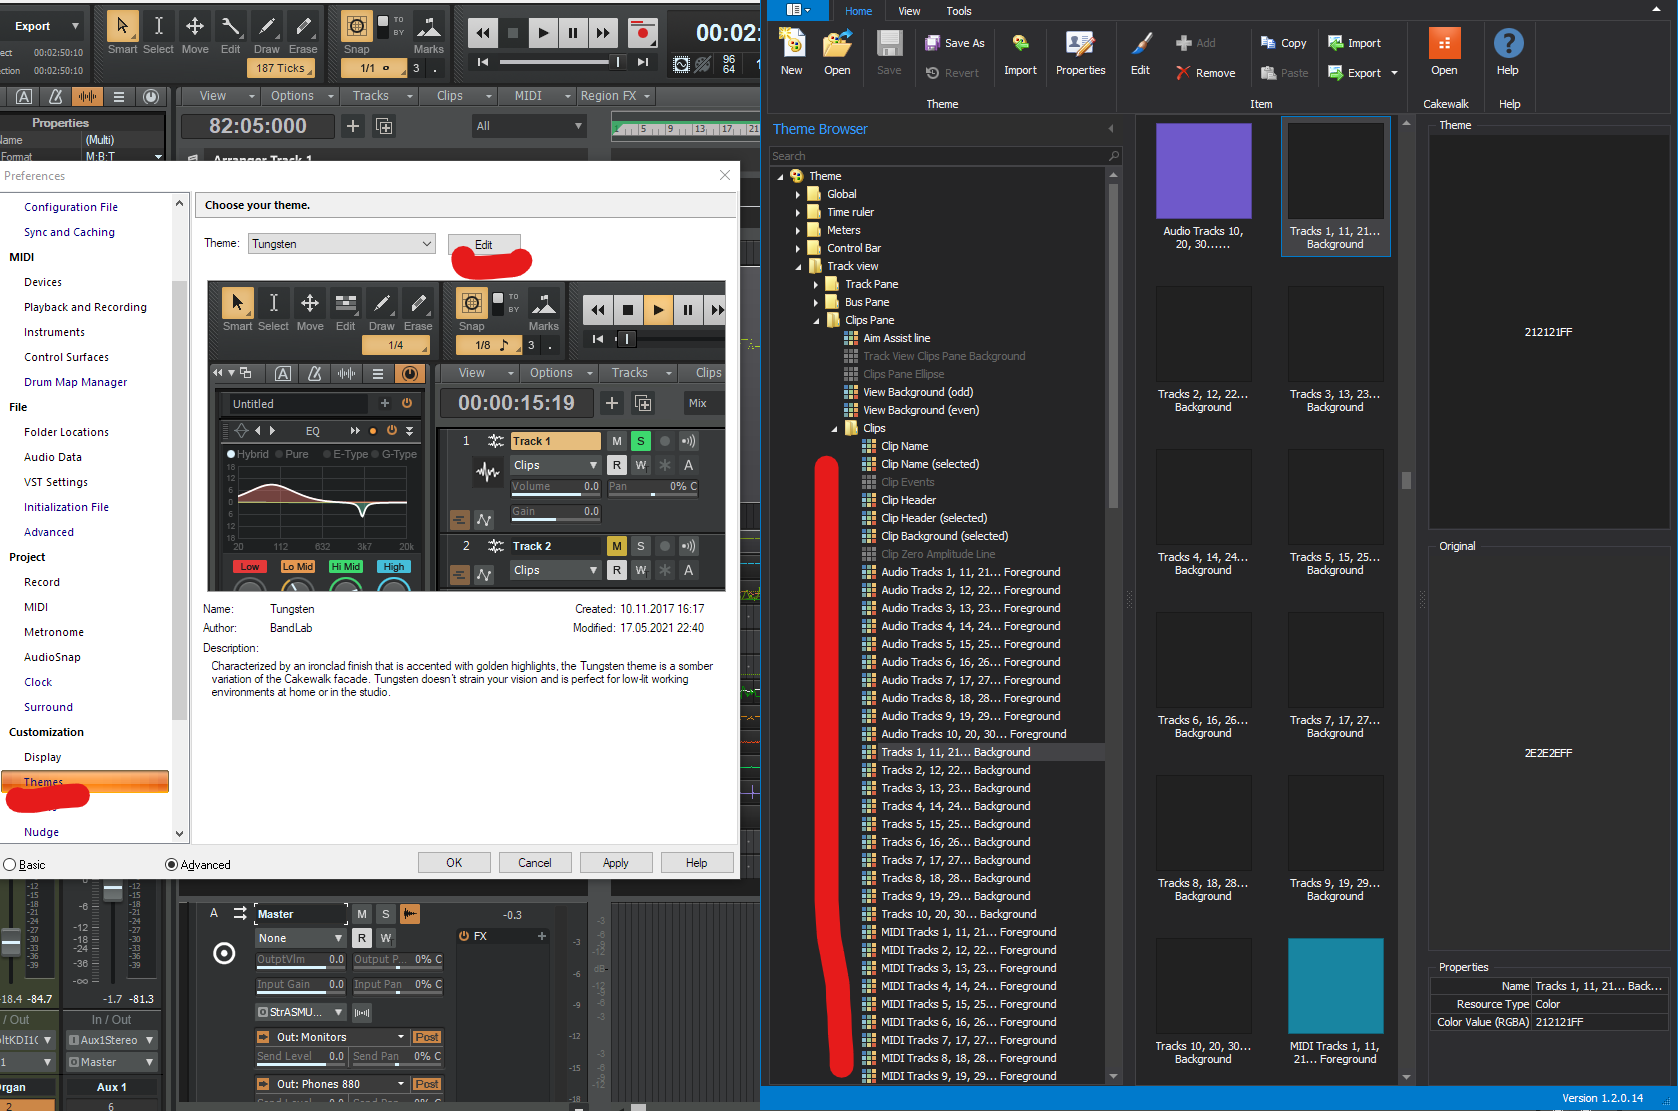
Task: Toggle Master bus FX power button
Action: click(x=464, y=937)
